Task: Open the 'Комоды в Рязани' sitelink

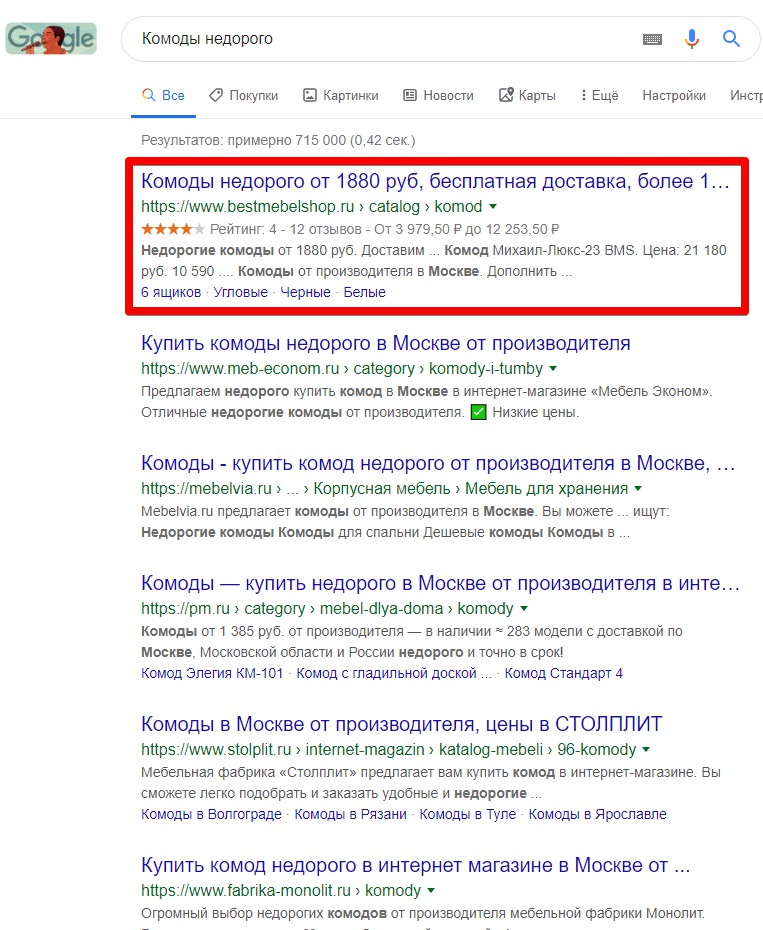Action: pyautogui.click(x=351, y=814)
